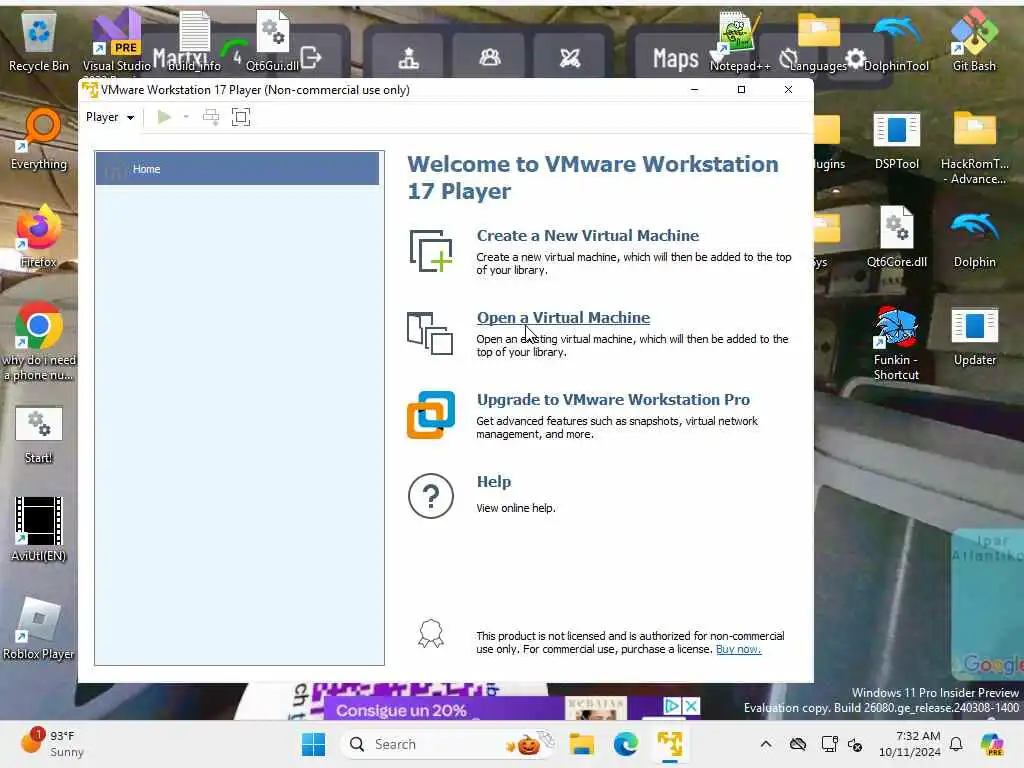Click the Copilot preview icon in taskbar
This screenshot has height=768, width=1024.
tap(991, 744)
